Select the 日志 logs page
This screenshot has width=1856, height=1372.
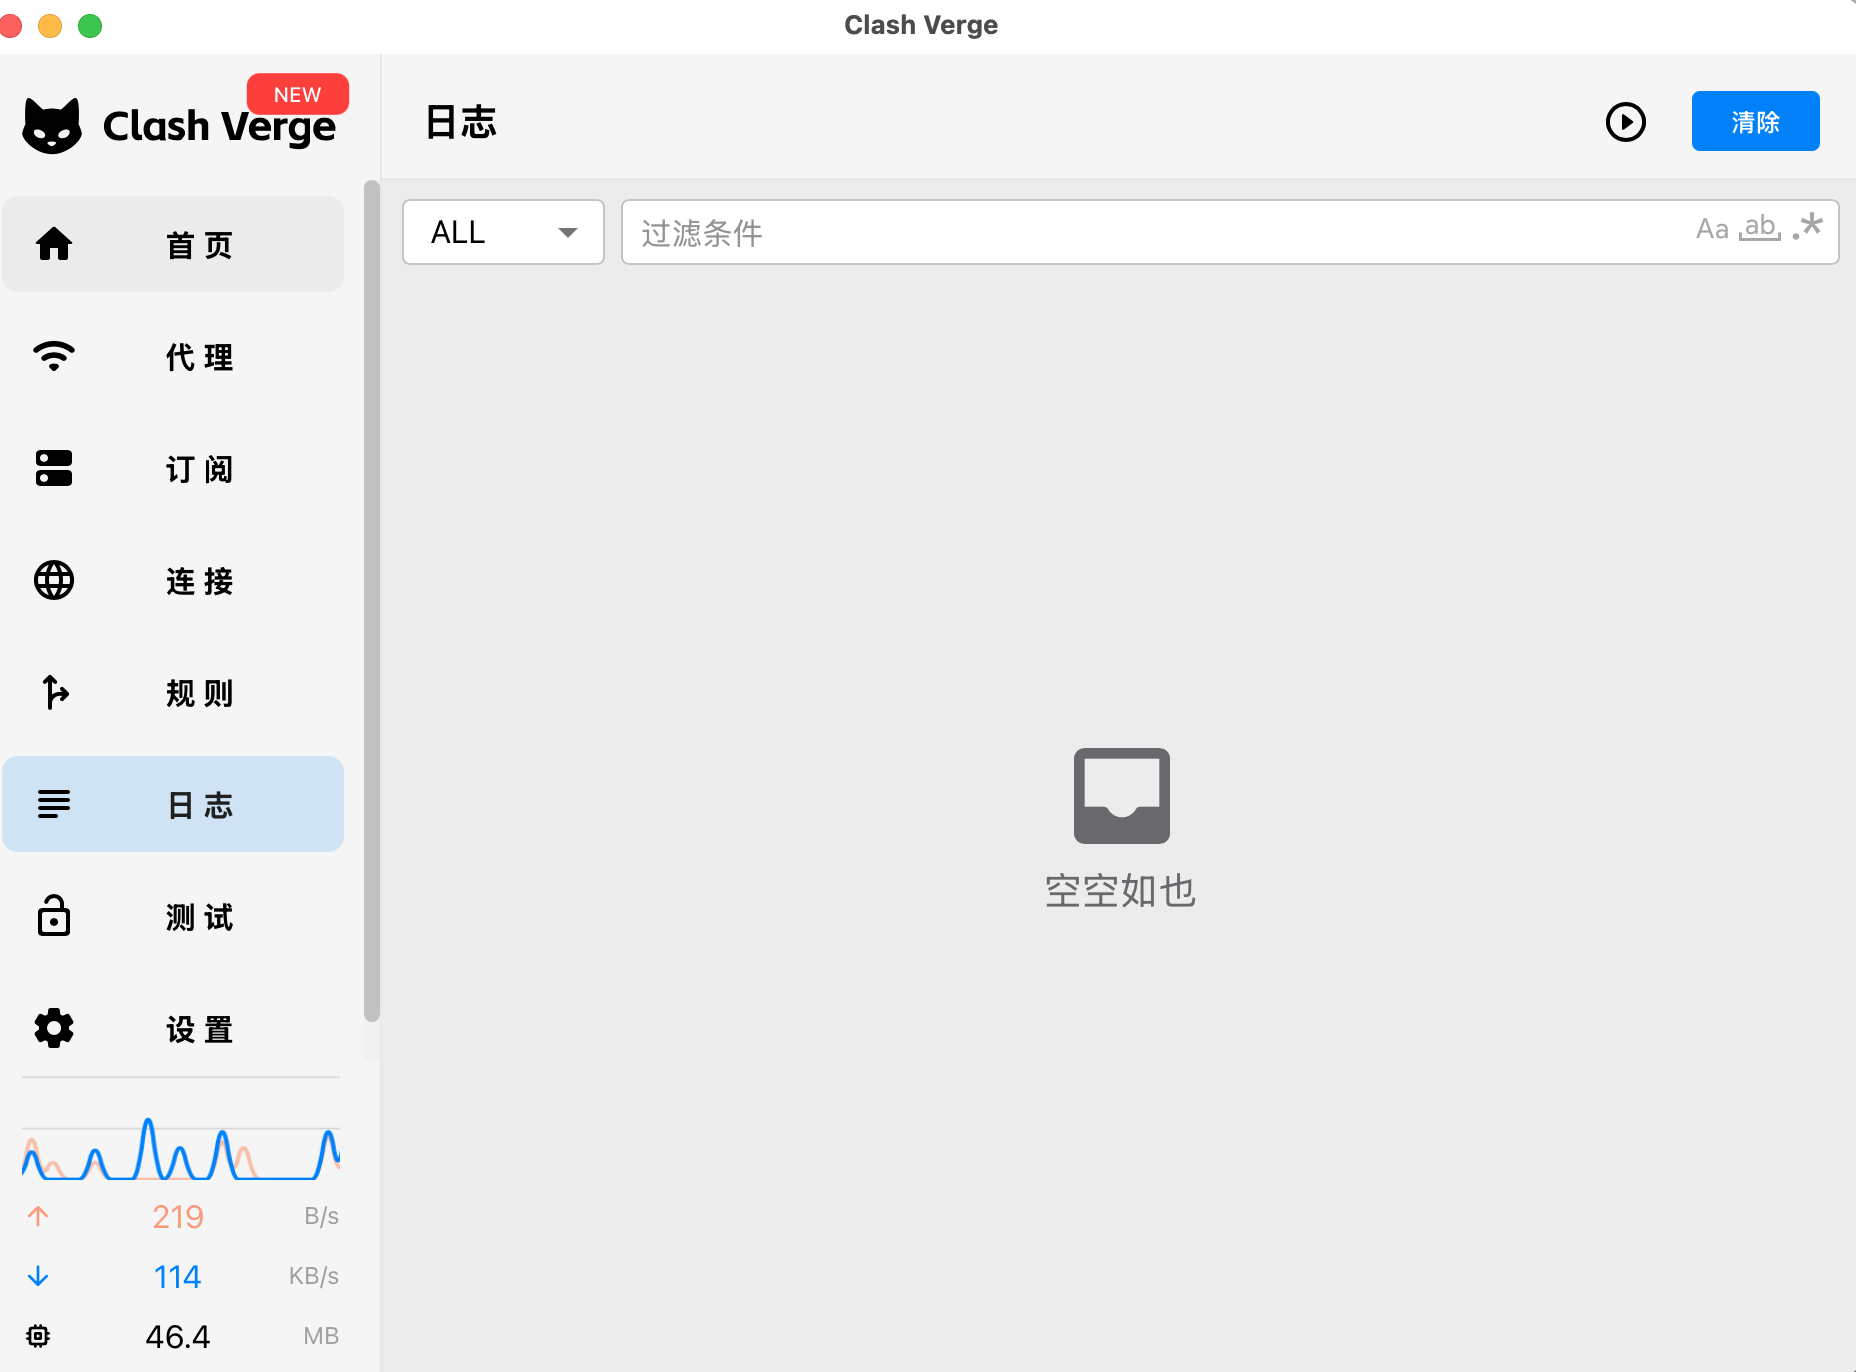pyautogui.click(x=173, y=804)
